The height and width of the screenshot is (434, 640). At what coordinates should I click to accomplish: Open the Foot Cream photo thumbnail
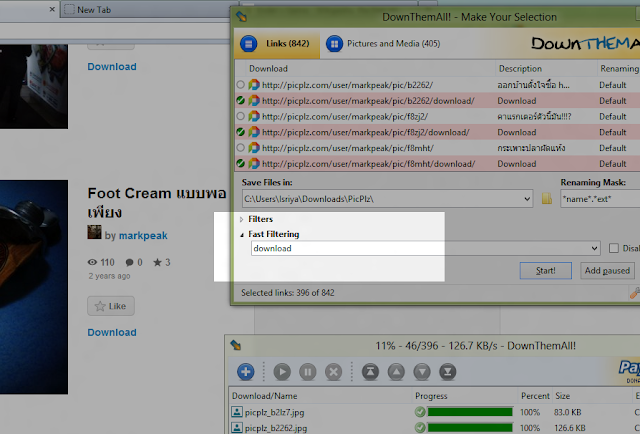click(x=34, y=287)
